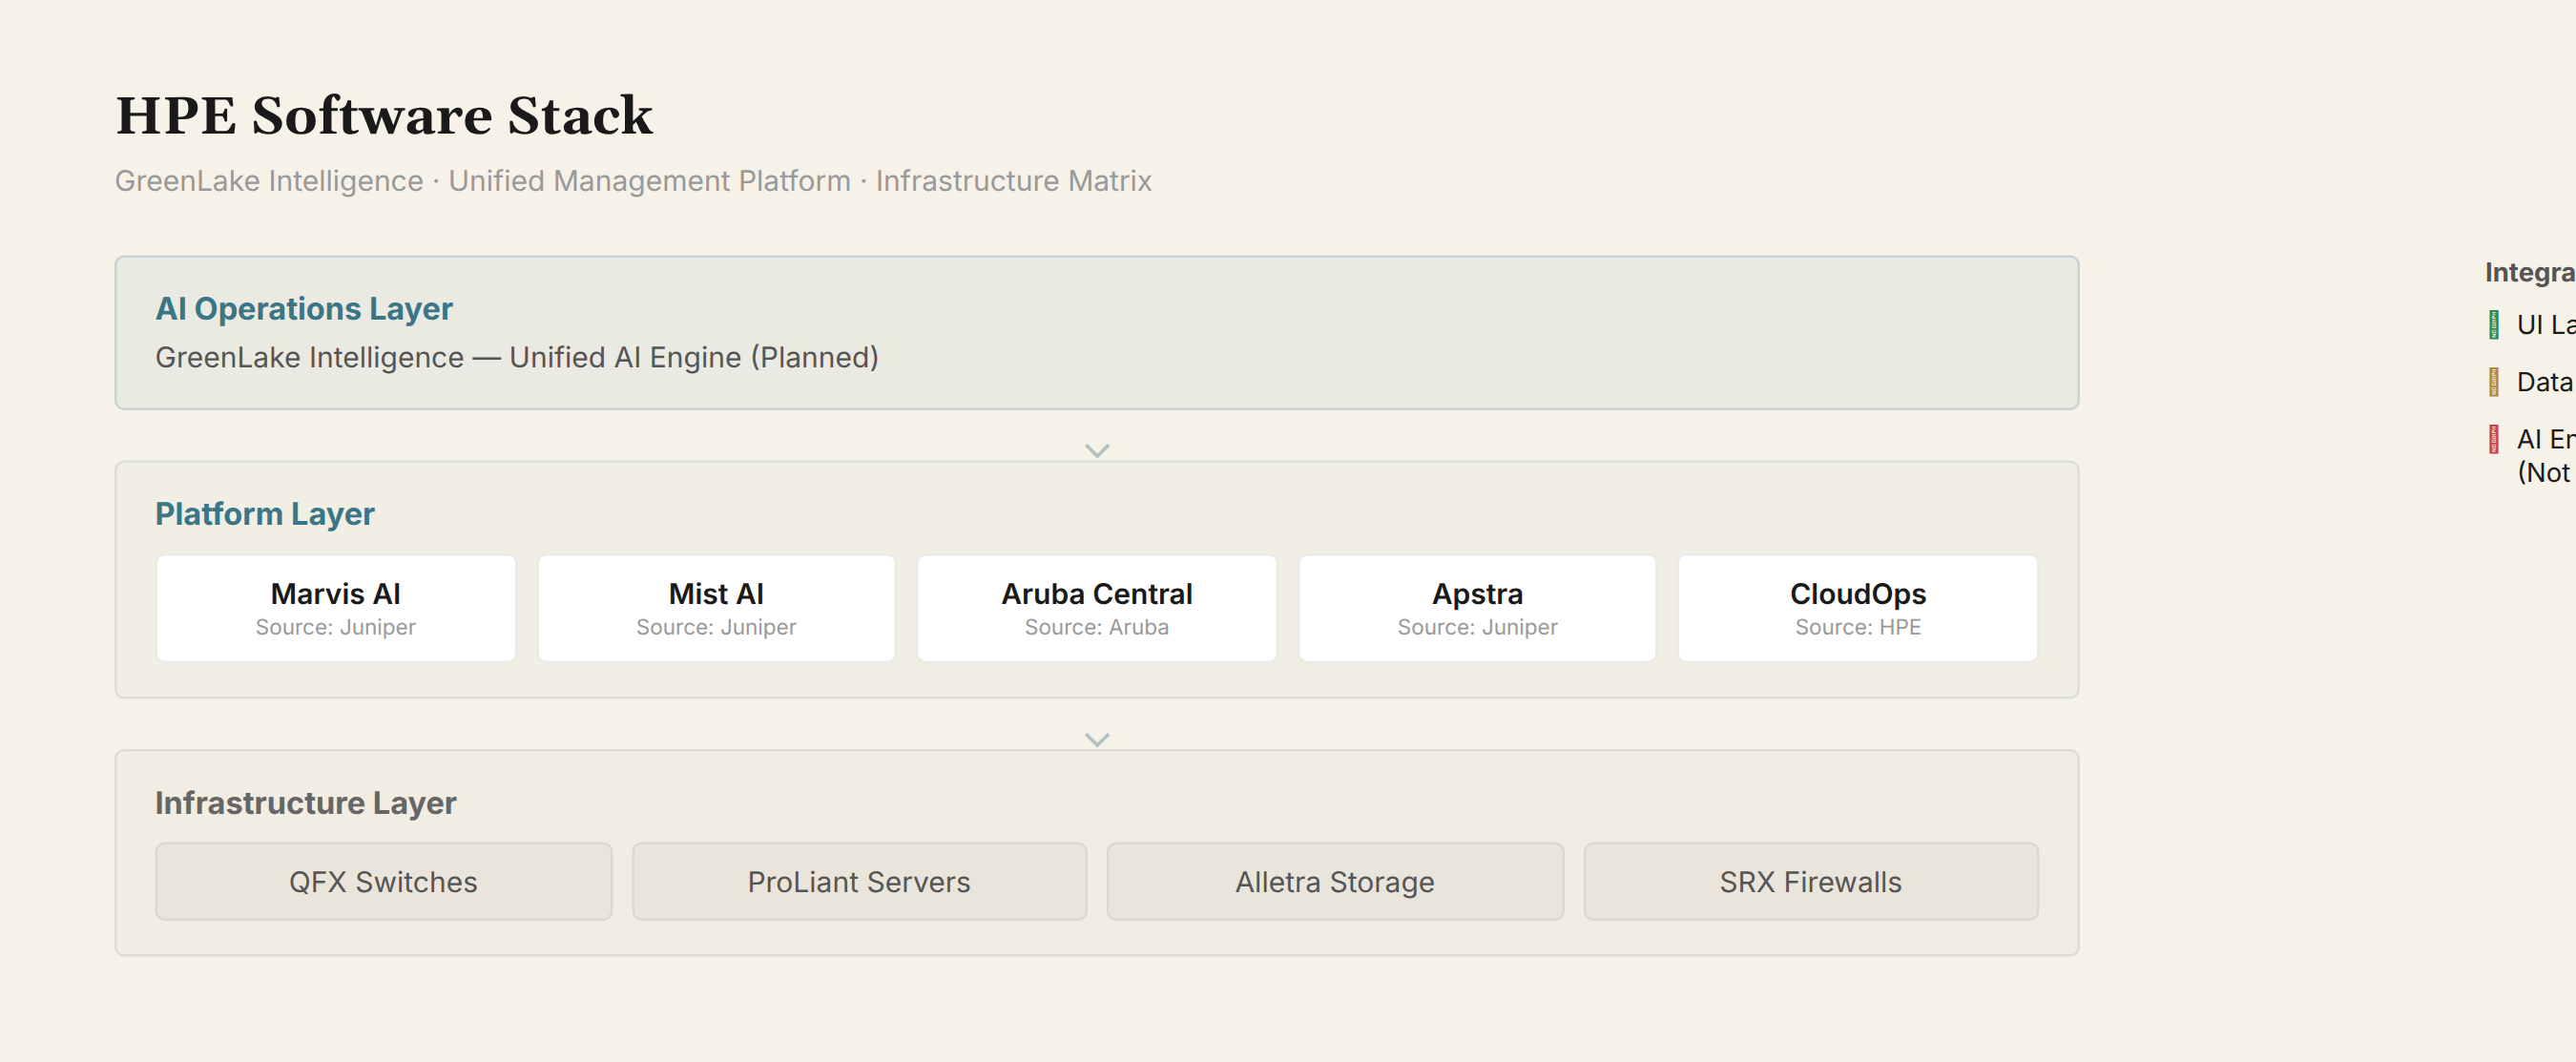
Task: Open the Aruba Central card
Action: [1097, 608]
